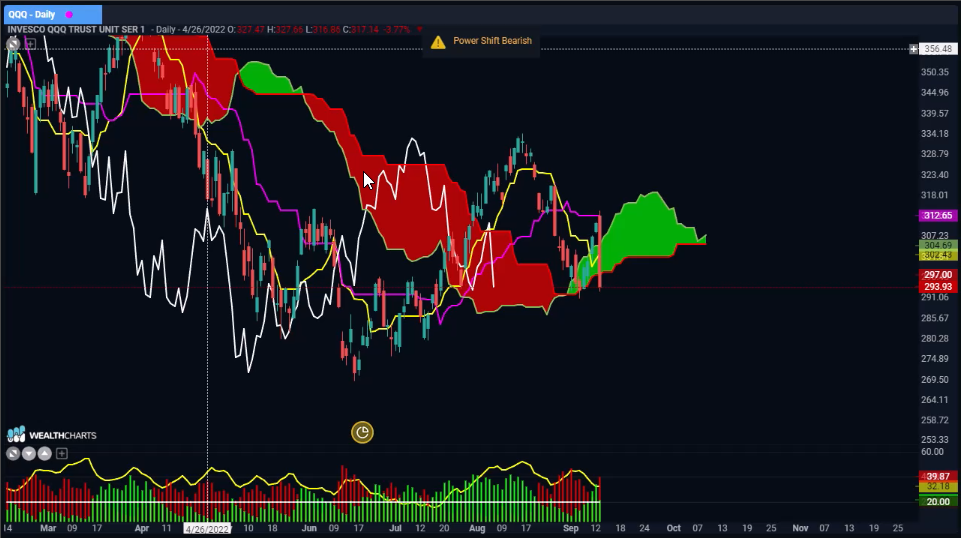Click the red down triangle after -3.77%
The width and height of the screenshot is (961, 538).
click(x=420, y=29)
